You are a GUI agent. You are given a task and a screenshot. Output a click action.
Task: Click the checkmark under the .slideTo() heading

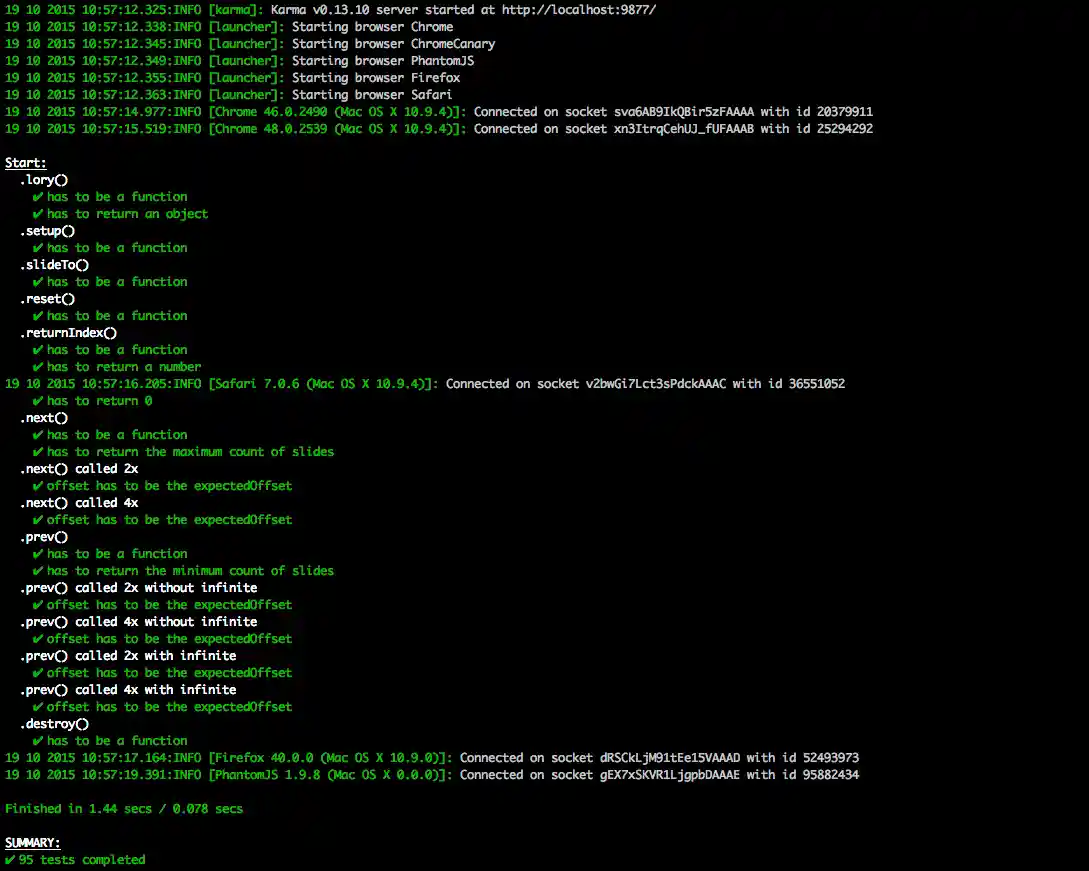click(x=38, y=282)
